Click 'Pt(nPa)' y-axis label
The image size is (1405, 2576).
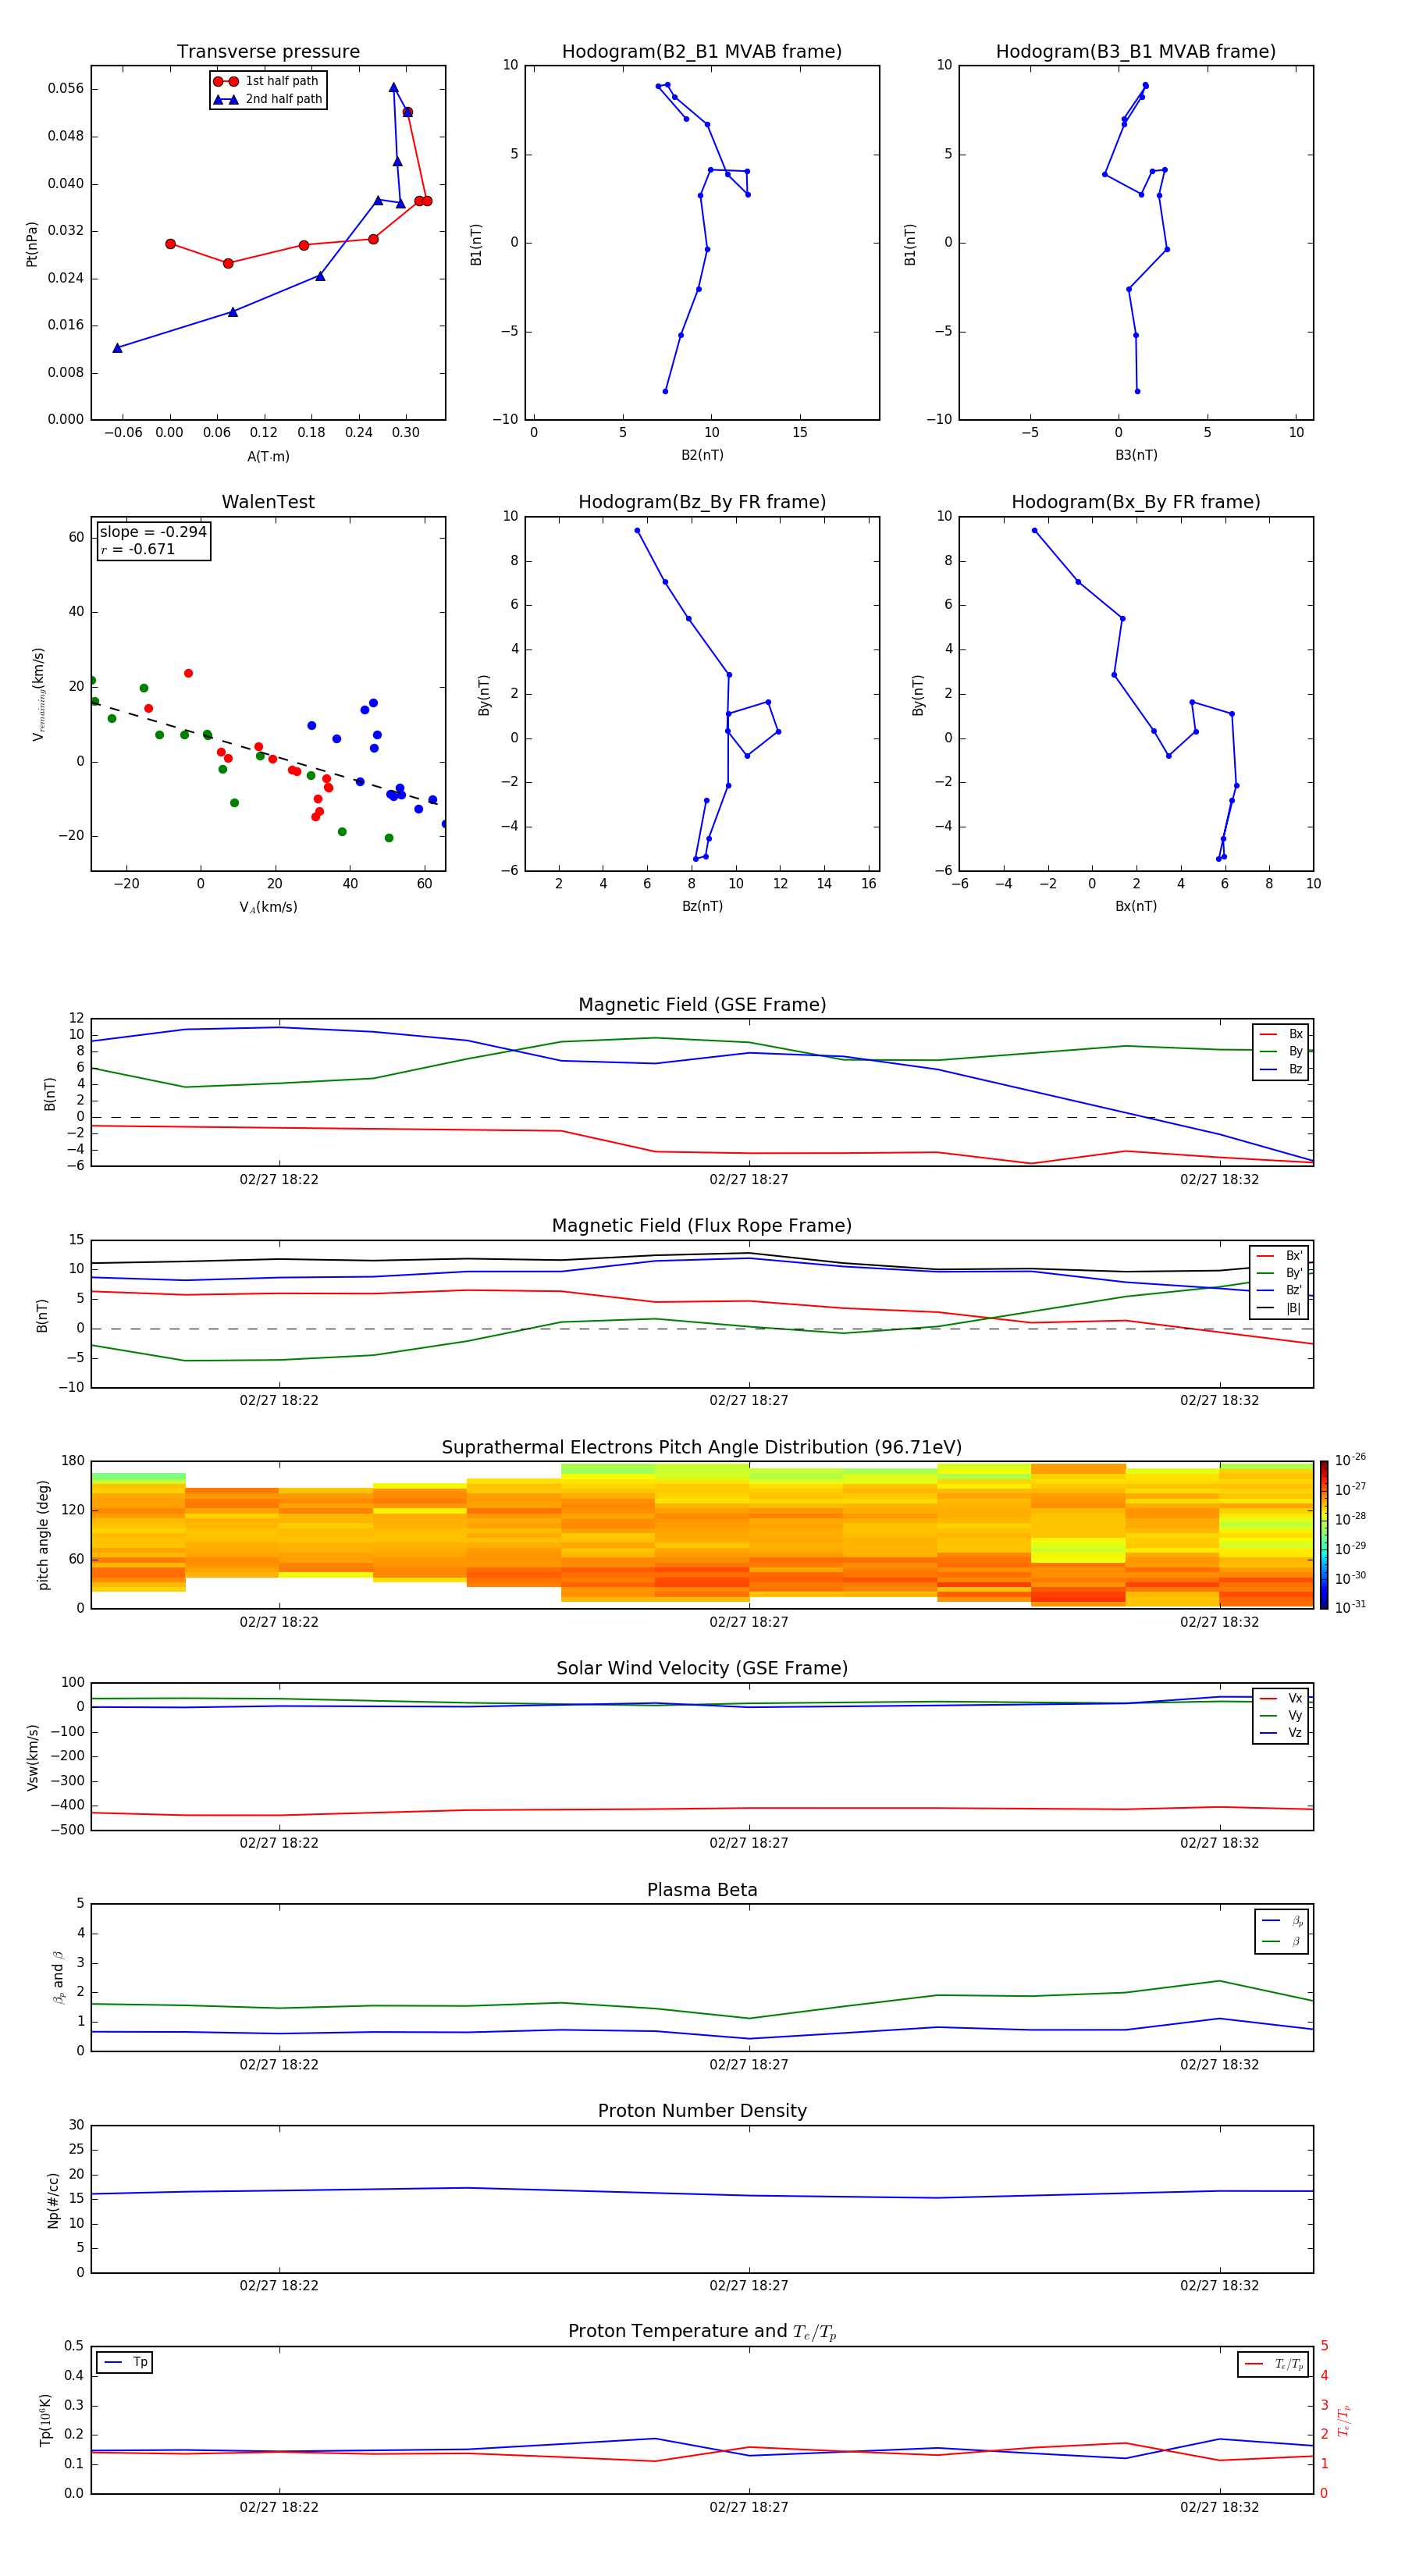pyautogui.click(x=32, y=244)
